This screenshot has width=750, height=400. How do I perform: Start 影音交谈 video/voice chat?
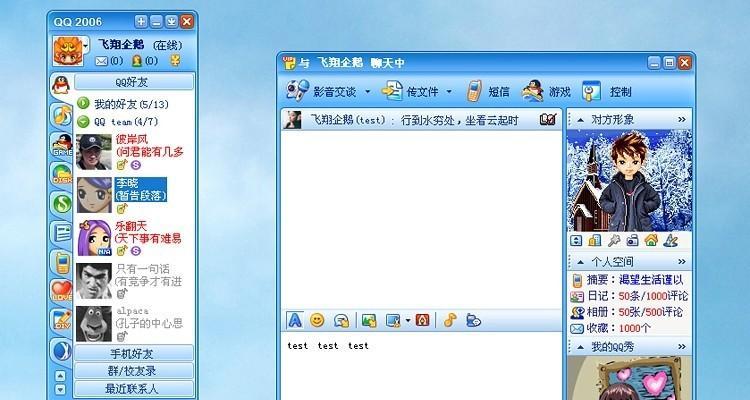(x=321, y=91)
